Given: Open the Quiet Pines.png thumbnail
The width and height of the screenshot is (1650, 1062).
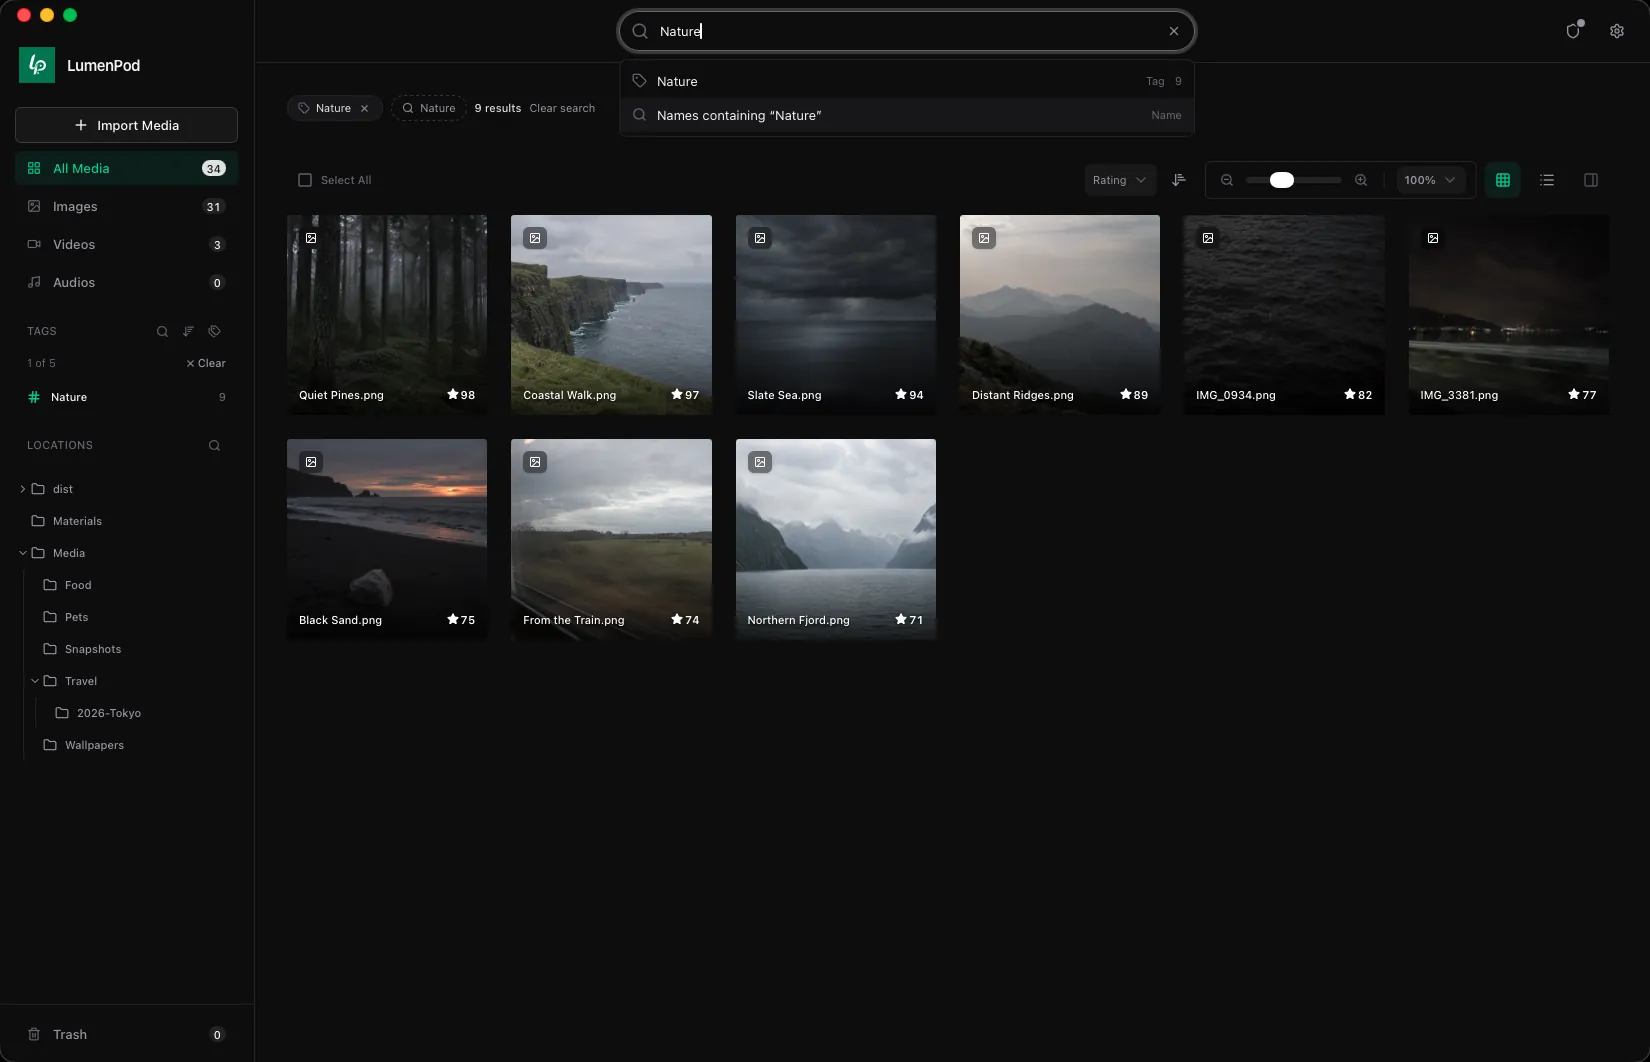Looking at the screenshot, I should pyautogui.click(x=387, y=315).
